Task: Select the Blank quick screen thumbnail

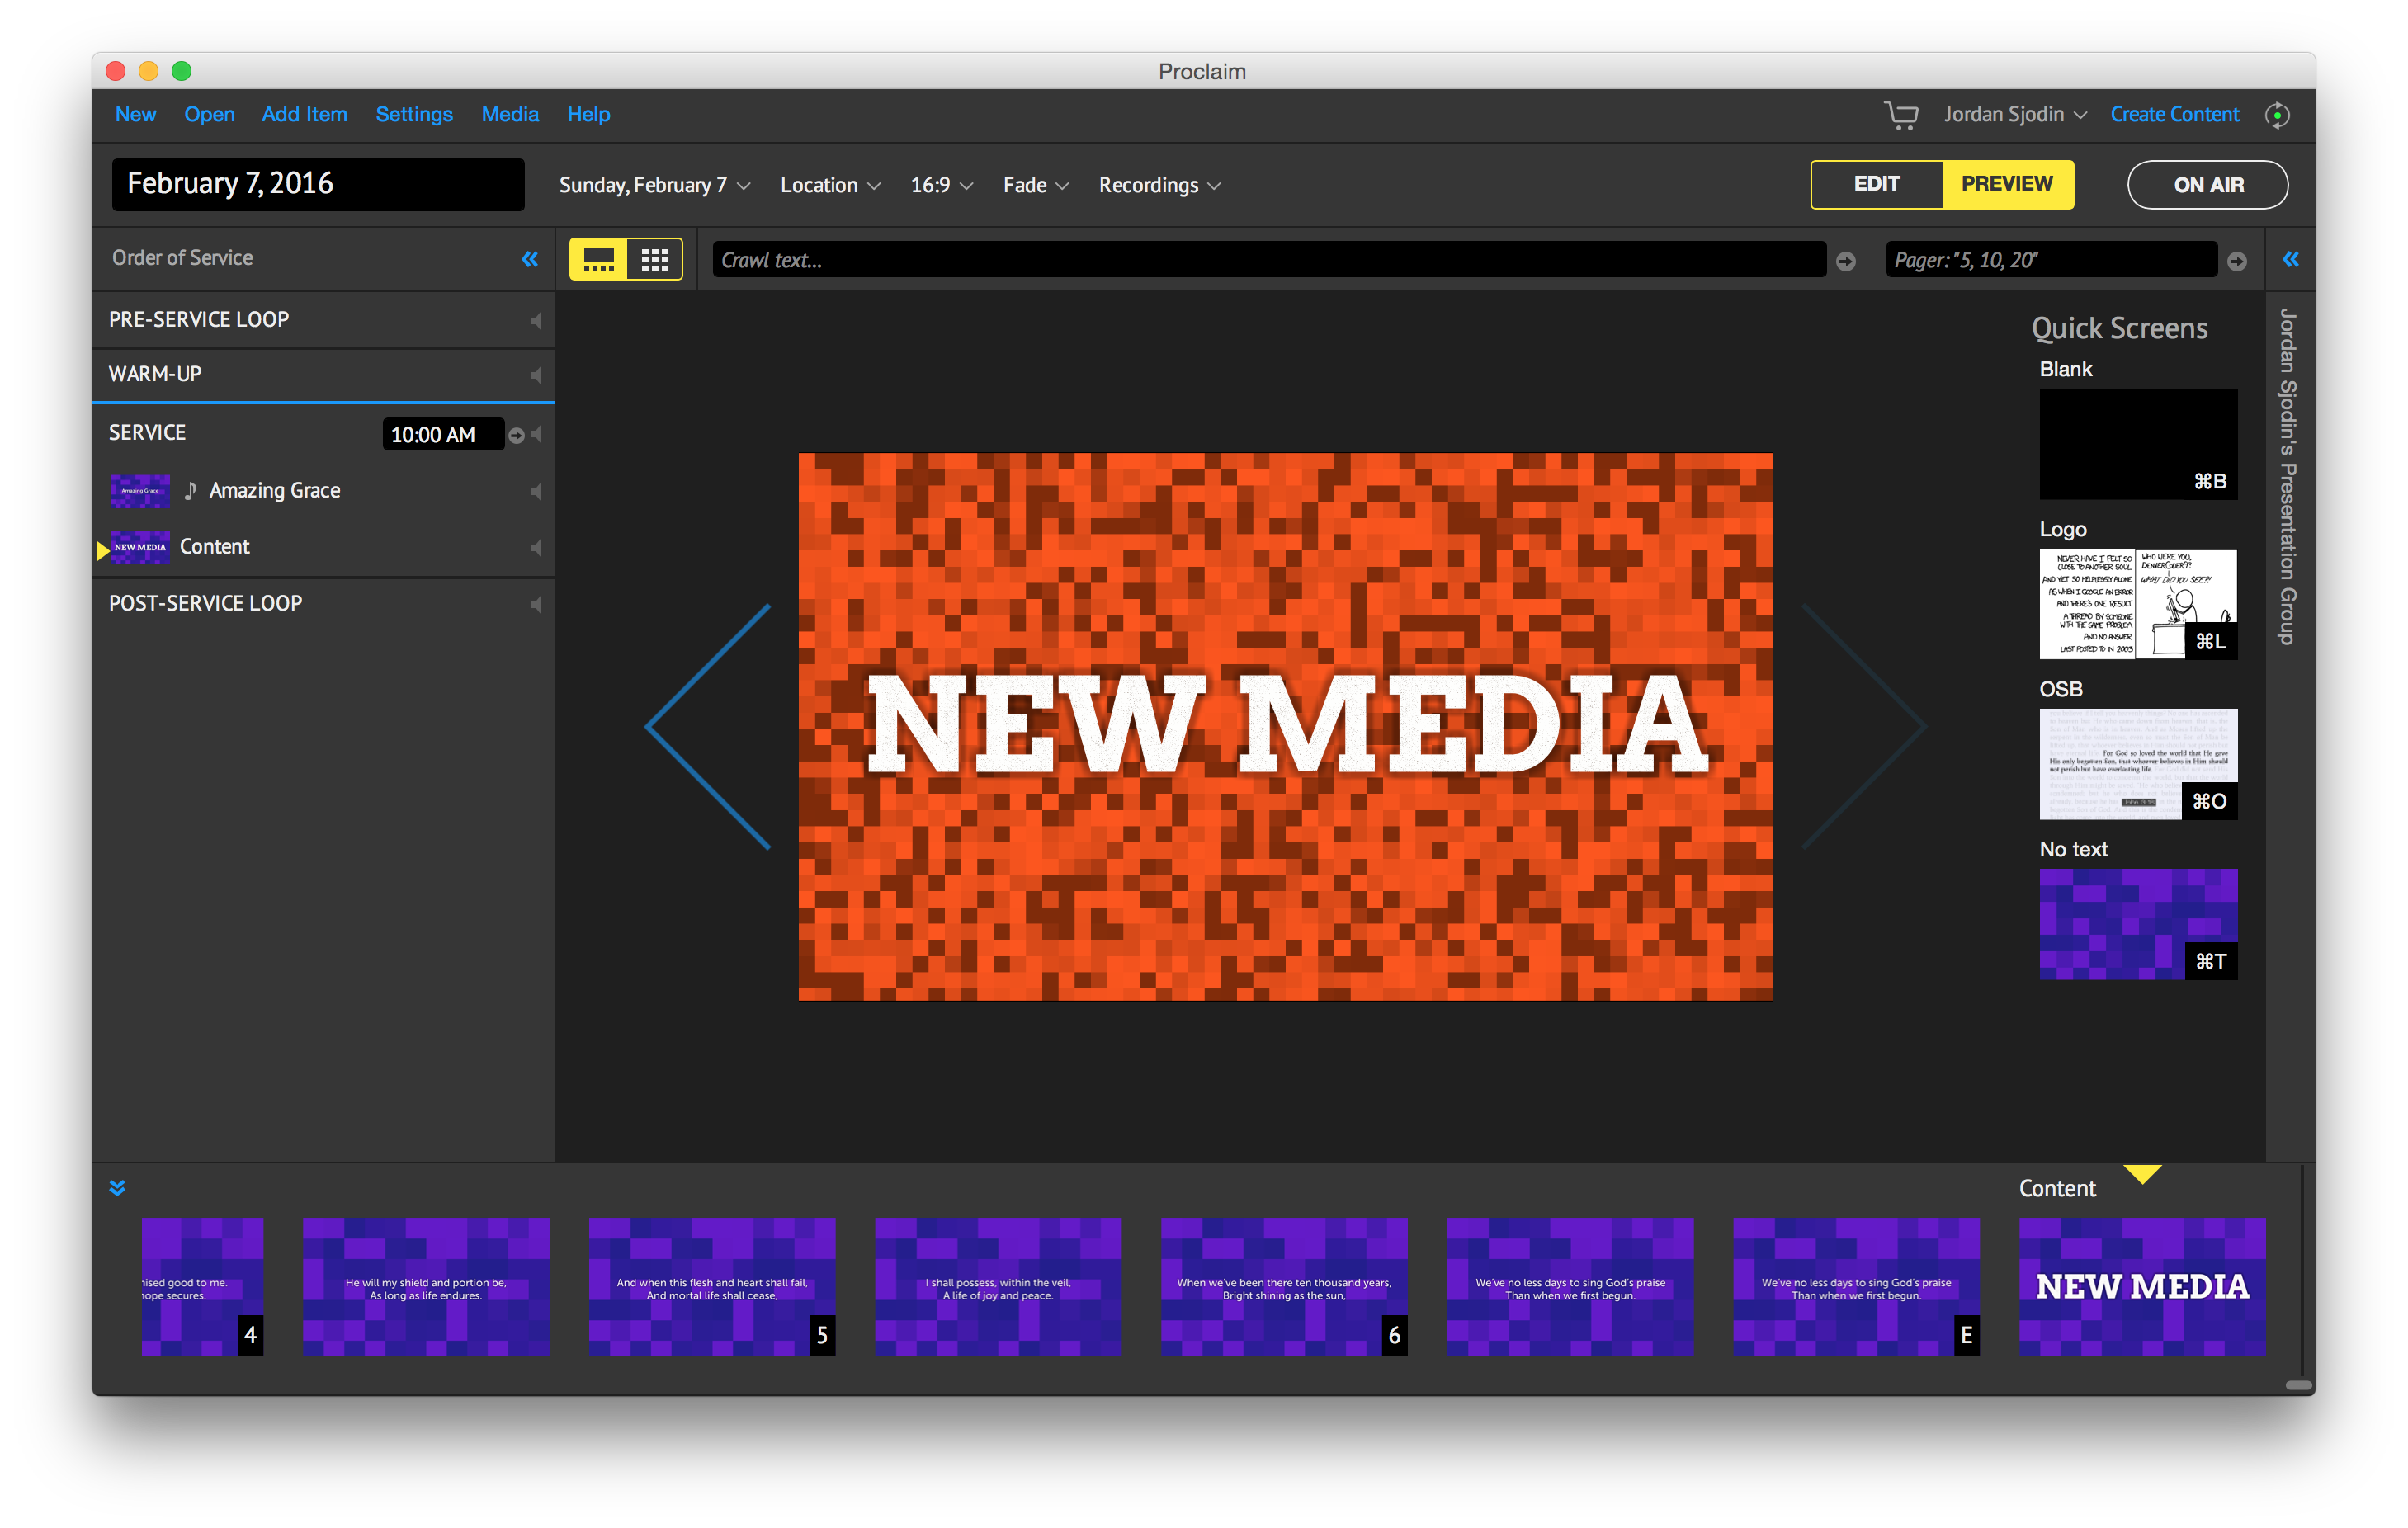Action: coord(2137,444)
